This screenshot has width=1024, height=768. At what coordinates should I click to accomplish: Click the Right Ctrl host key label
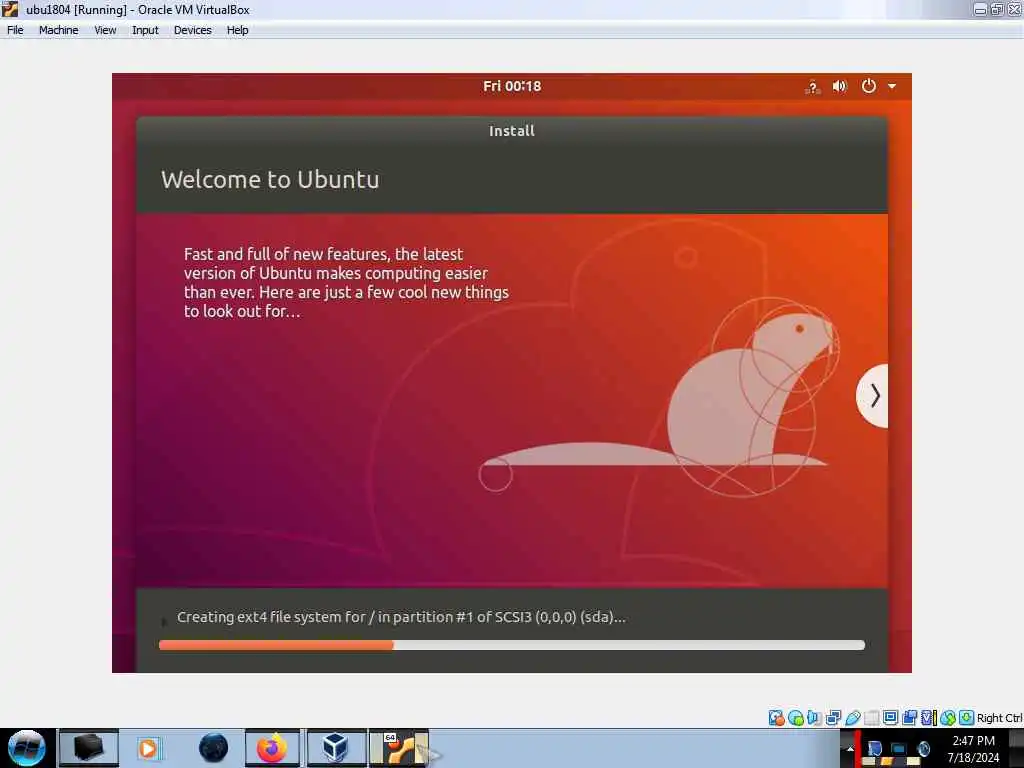(x=1000, y=718)
